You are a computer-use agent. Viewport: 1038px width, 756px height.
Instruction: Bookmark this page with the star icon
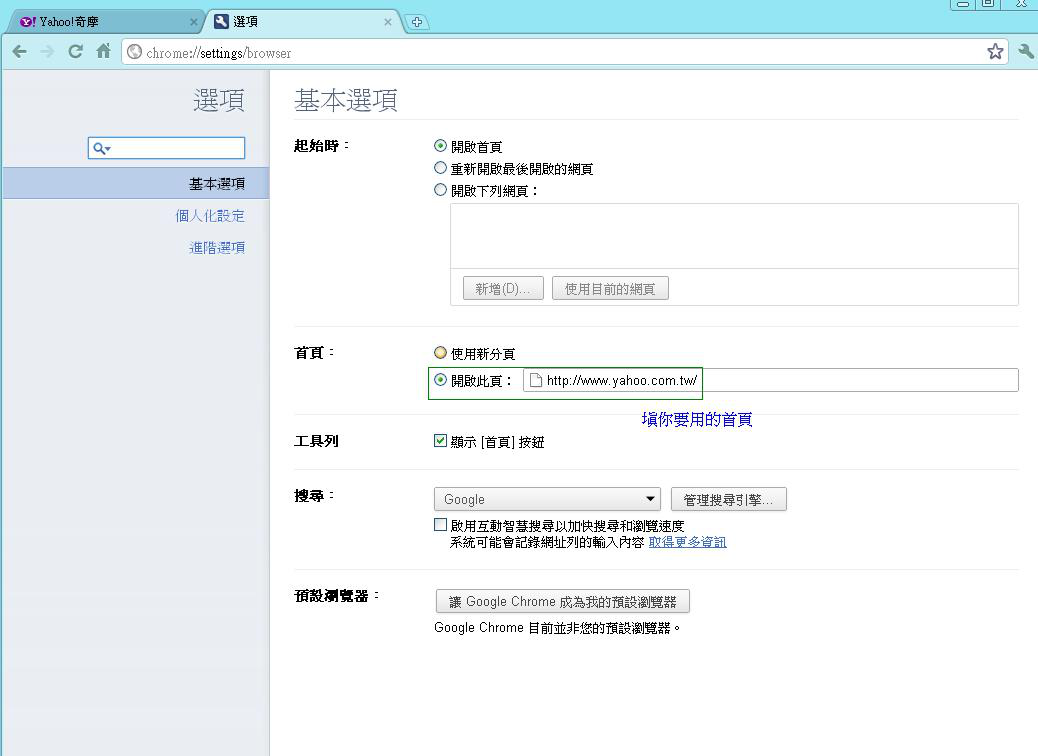[x=995, y=52]
